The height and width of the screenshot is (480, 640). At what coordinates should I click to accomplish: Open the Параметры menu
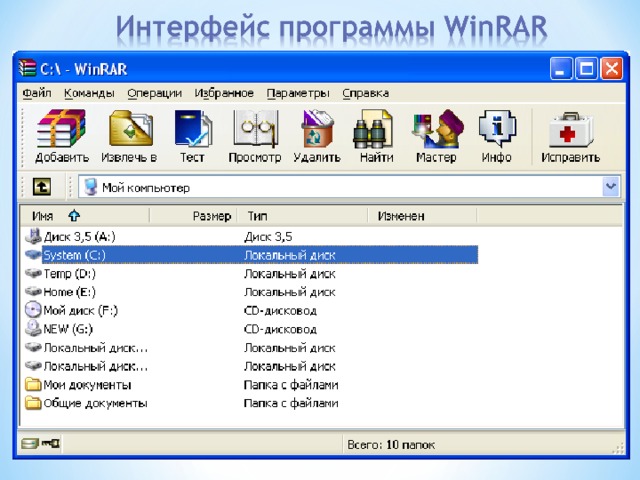(x=297, y=93)
